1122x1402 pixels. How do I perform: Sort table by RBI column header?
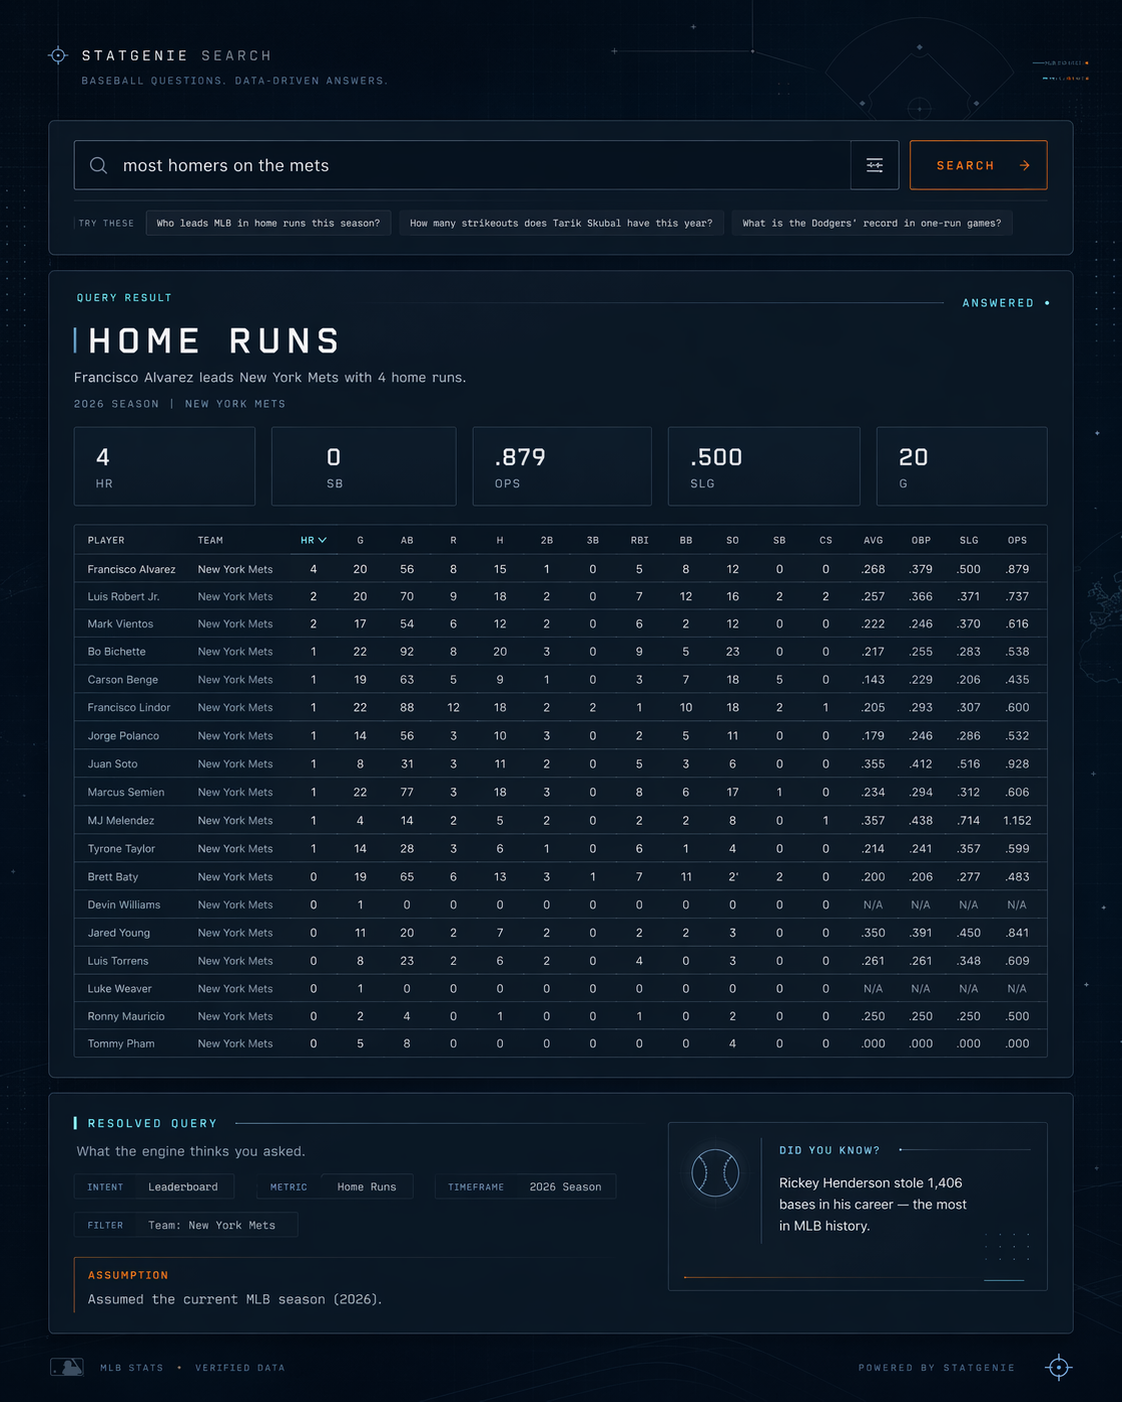pos(640,540)
